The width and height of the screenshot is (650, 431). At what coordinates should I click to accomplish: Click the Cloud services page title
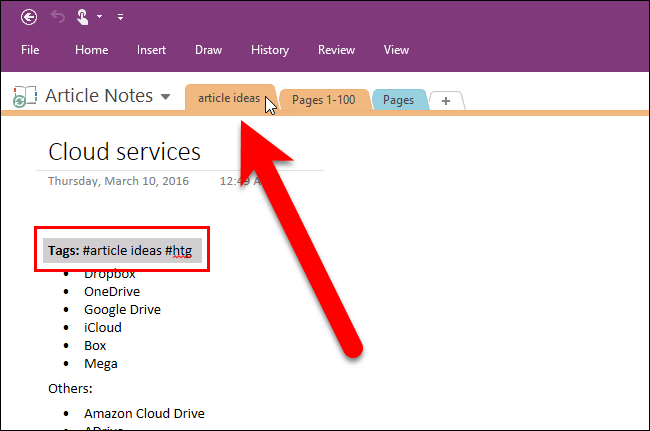125,151
